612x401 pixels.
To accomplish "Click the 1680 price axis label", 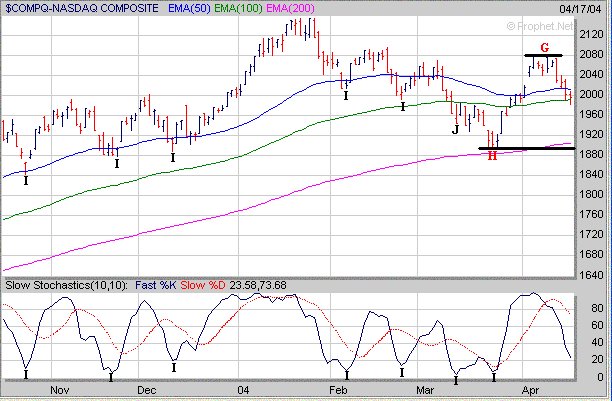I will click(x=591, y=254).
